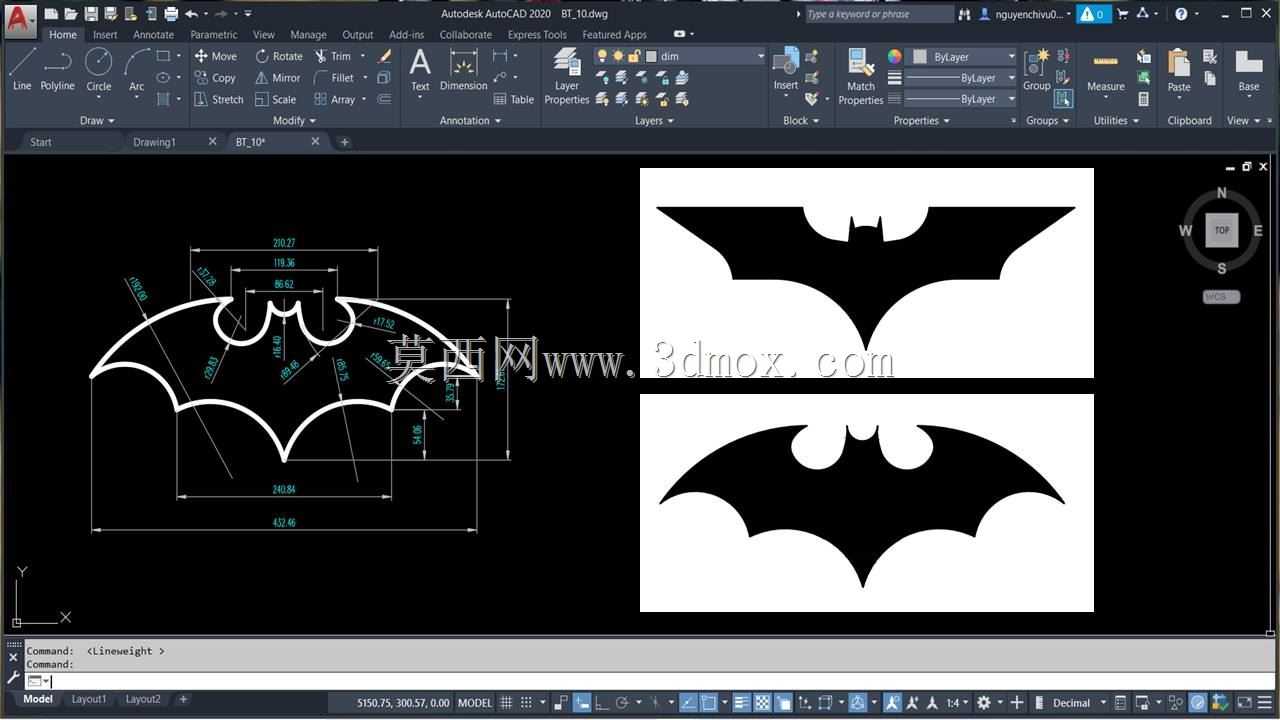
Task: Click the MODEL space button
Action: click(474, 703)
